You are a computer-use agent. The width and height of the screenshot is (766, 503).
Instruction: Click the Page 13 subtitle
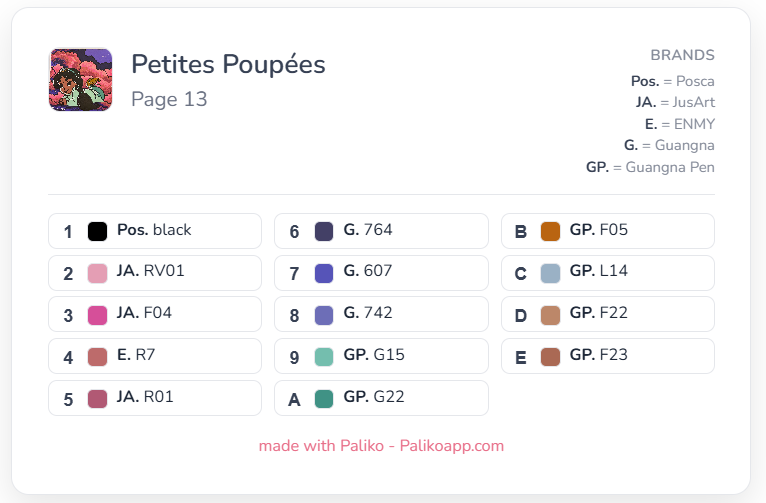(x=169, y=99)
